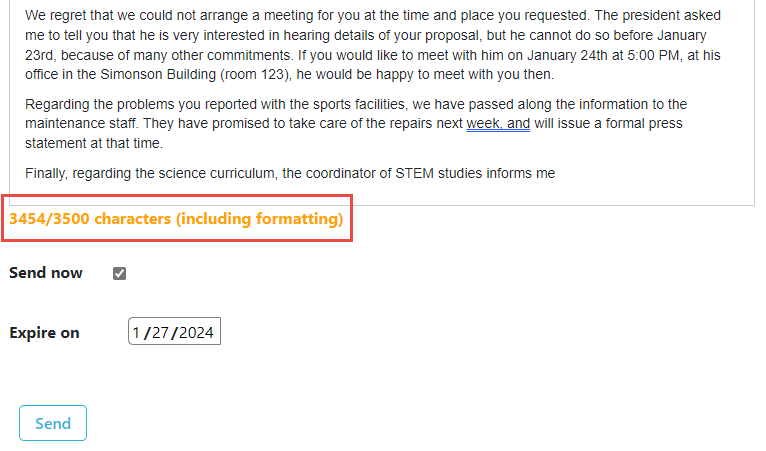
Task: Click the "Expire on" label
Action: tap(44, 333)
